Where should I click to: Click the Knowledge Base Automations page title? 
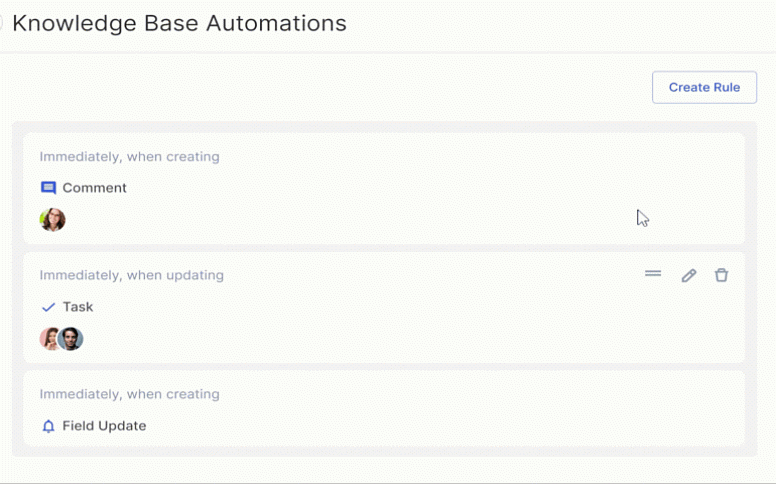point(179,23)
